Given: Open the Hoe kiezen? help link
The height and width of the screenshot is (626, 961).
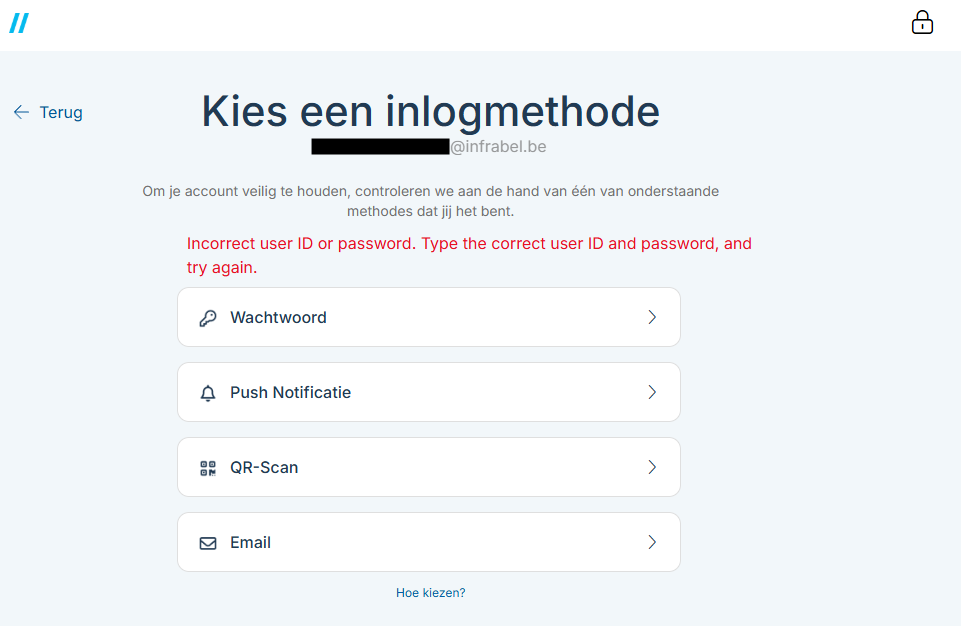Looking at the screenshot, I should pyautogui.click(x=430, y=593).
